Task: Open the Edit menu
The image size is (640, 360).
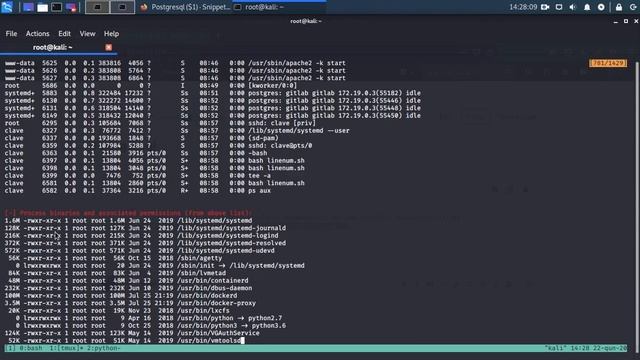Action: tap(64, 34)
